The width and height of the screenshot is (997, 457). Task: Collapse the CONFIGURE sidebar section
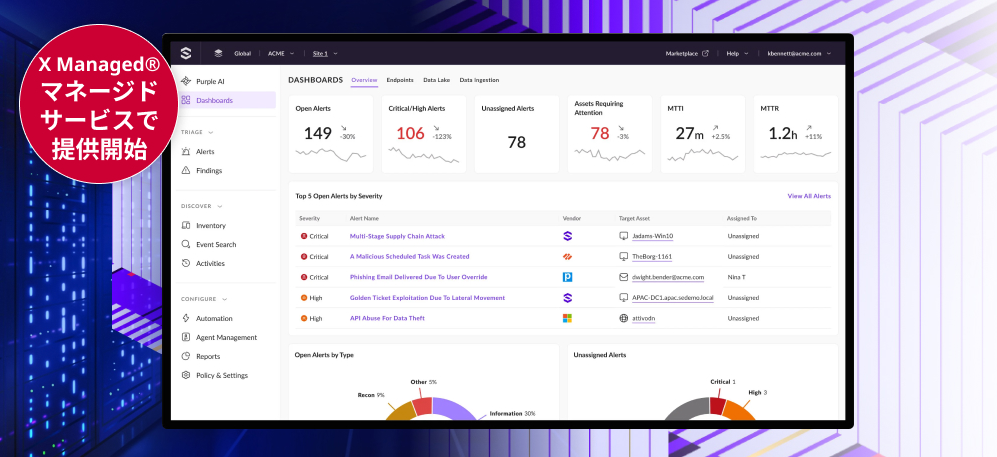point(204,299)
